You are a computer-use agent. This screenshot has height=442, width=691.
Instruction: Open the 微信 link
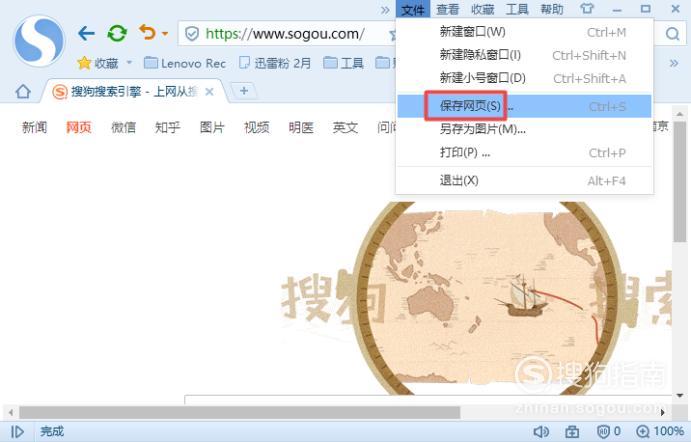(x=123, y=127)
